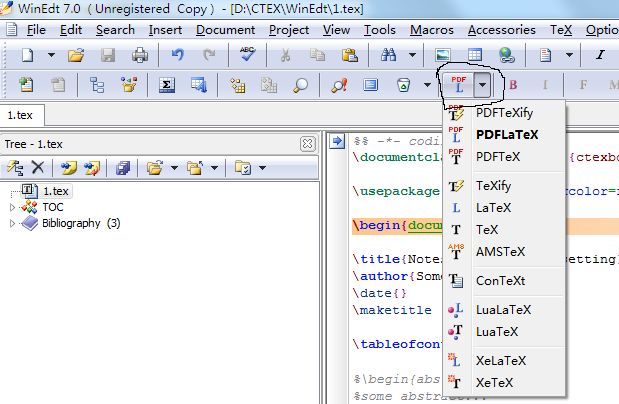The width and height of the screenshot is (619, 404).
Task: Open the TeX menu
Action: (561, 30)
